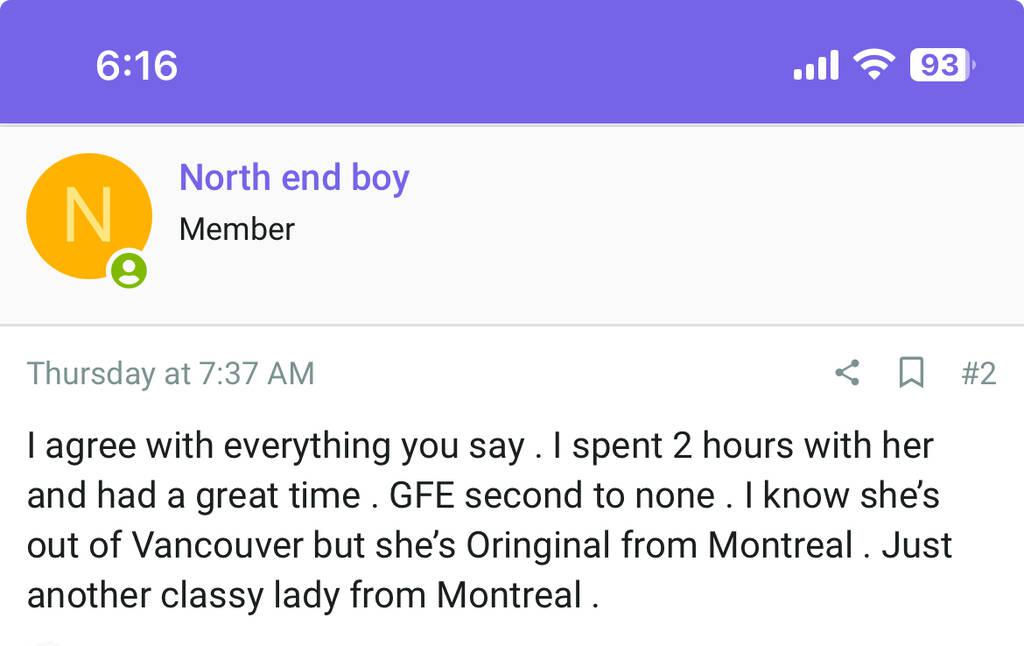This screenshot has width=1024, height=646.
Task: Tap the orange N avatar
Action: point(88,215)
